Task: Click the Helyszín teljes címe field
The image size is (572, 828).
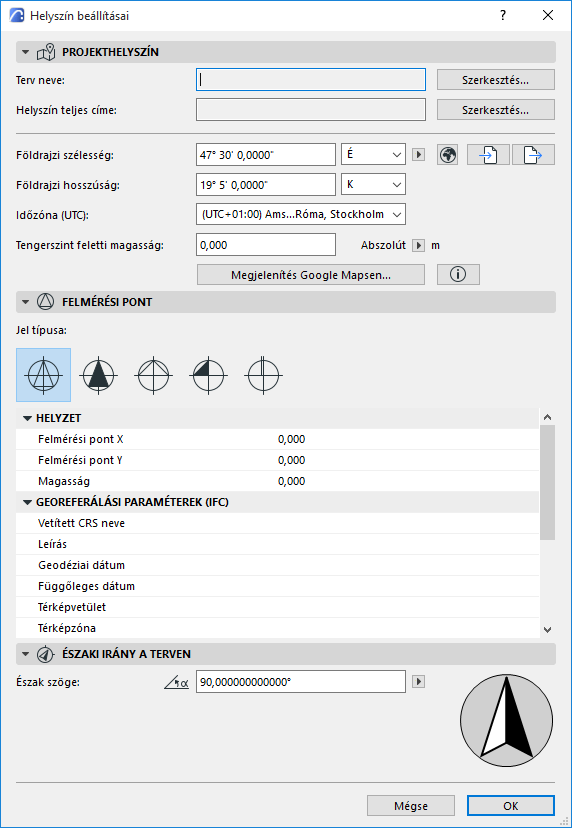Action: click(311, 110)
